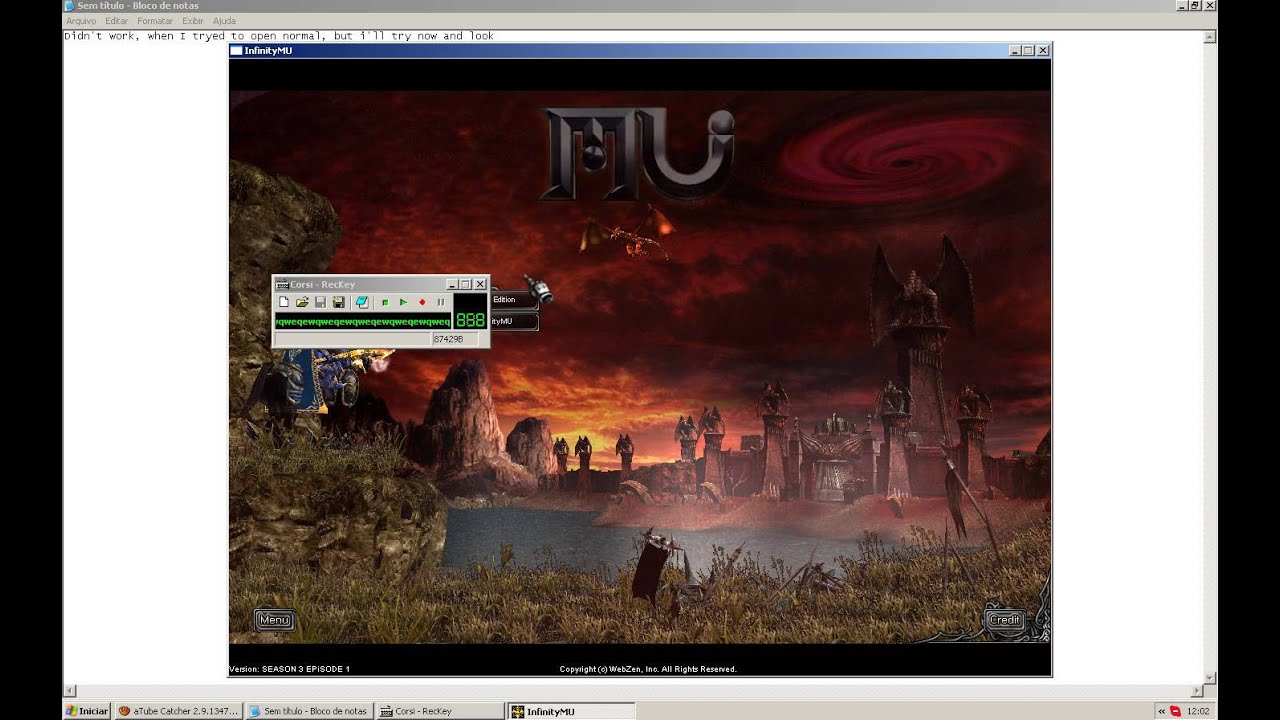Click the Corsi - RecKey title bar icon

click(x=282, y=285)
